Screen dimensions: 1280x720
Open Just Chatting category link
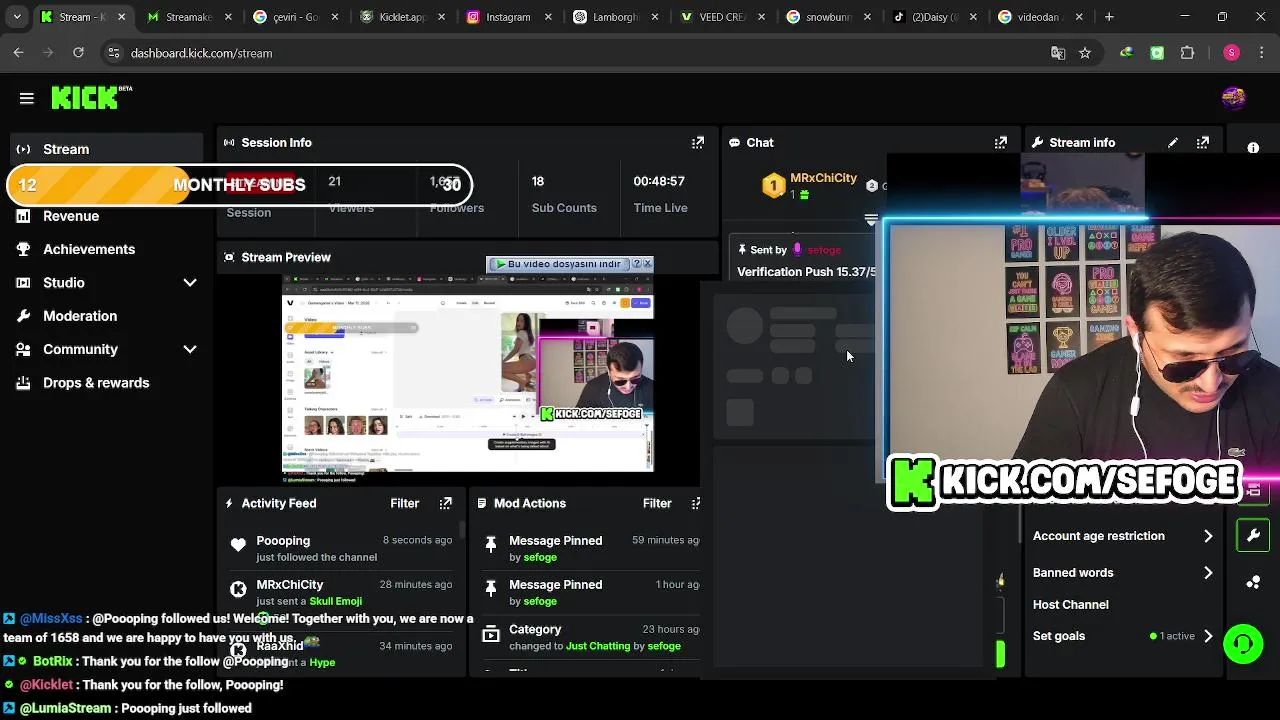point(598,646)
